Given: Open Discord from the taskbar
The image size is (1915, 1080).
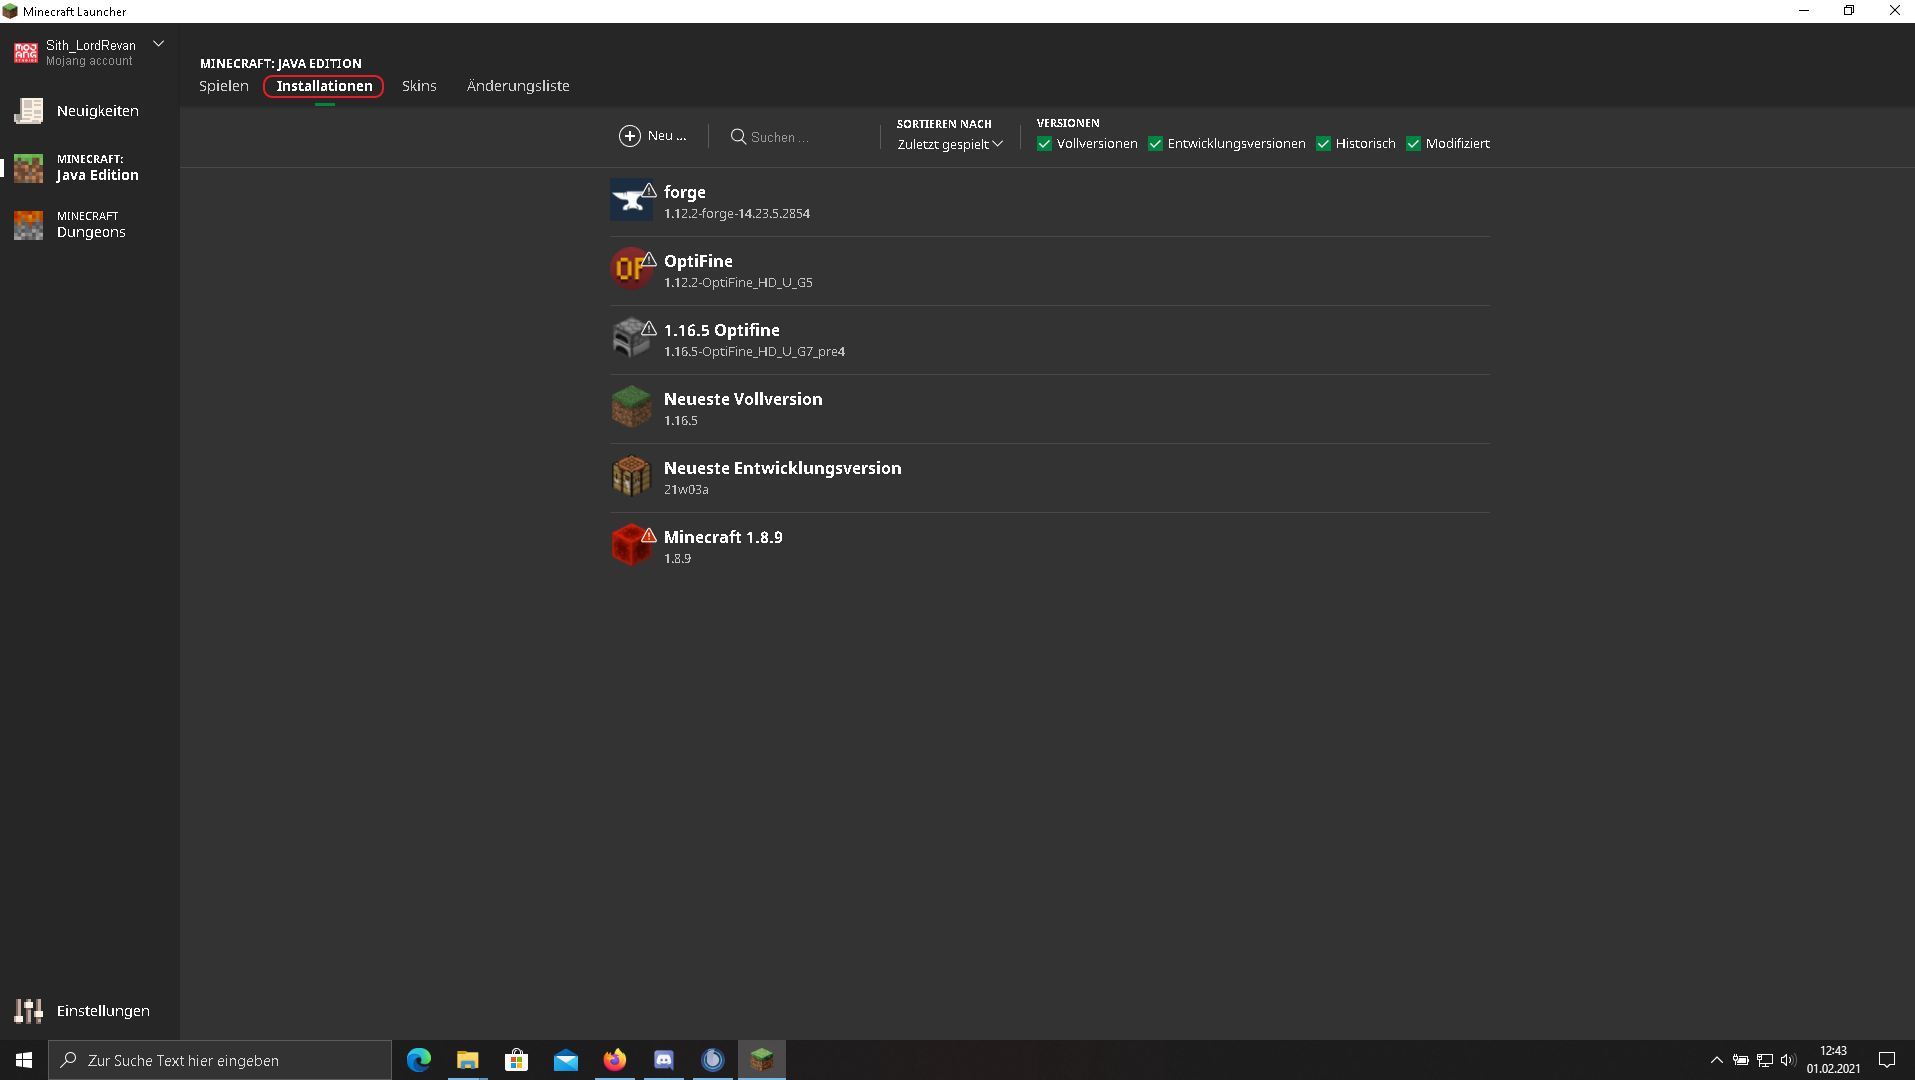Looking at the screenshot, I should (664, 1060).
